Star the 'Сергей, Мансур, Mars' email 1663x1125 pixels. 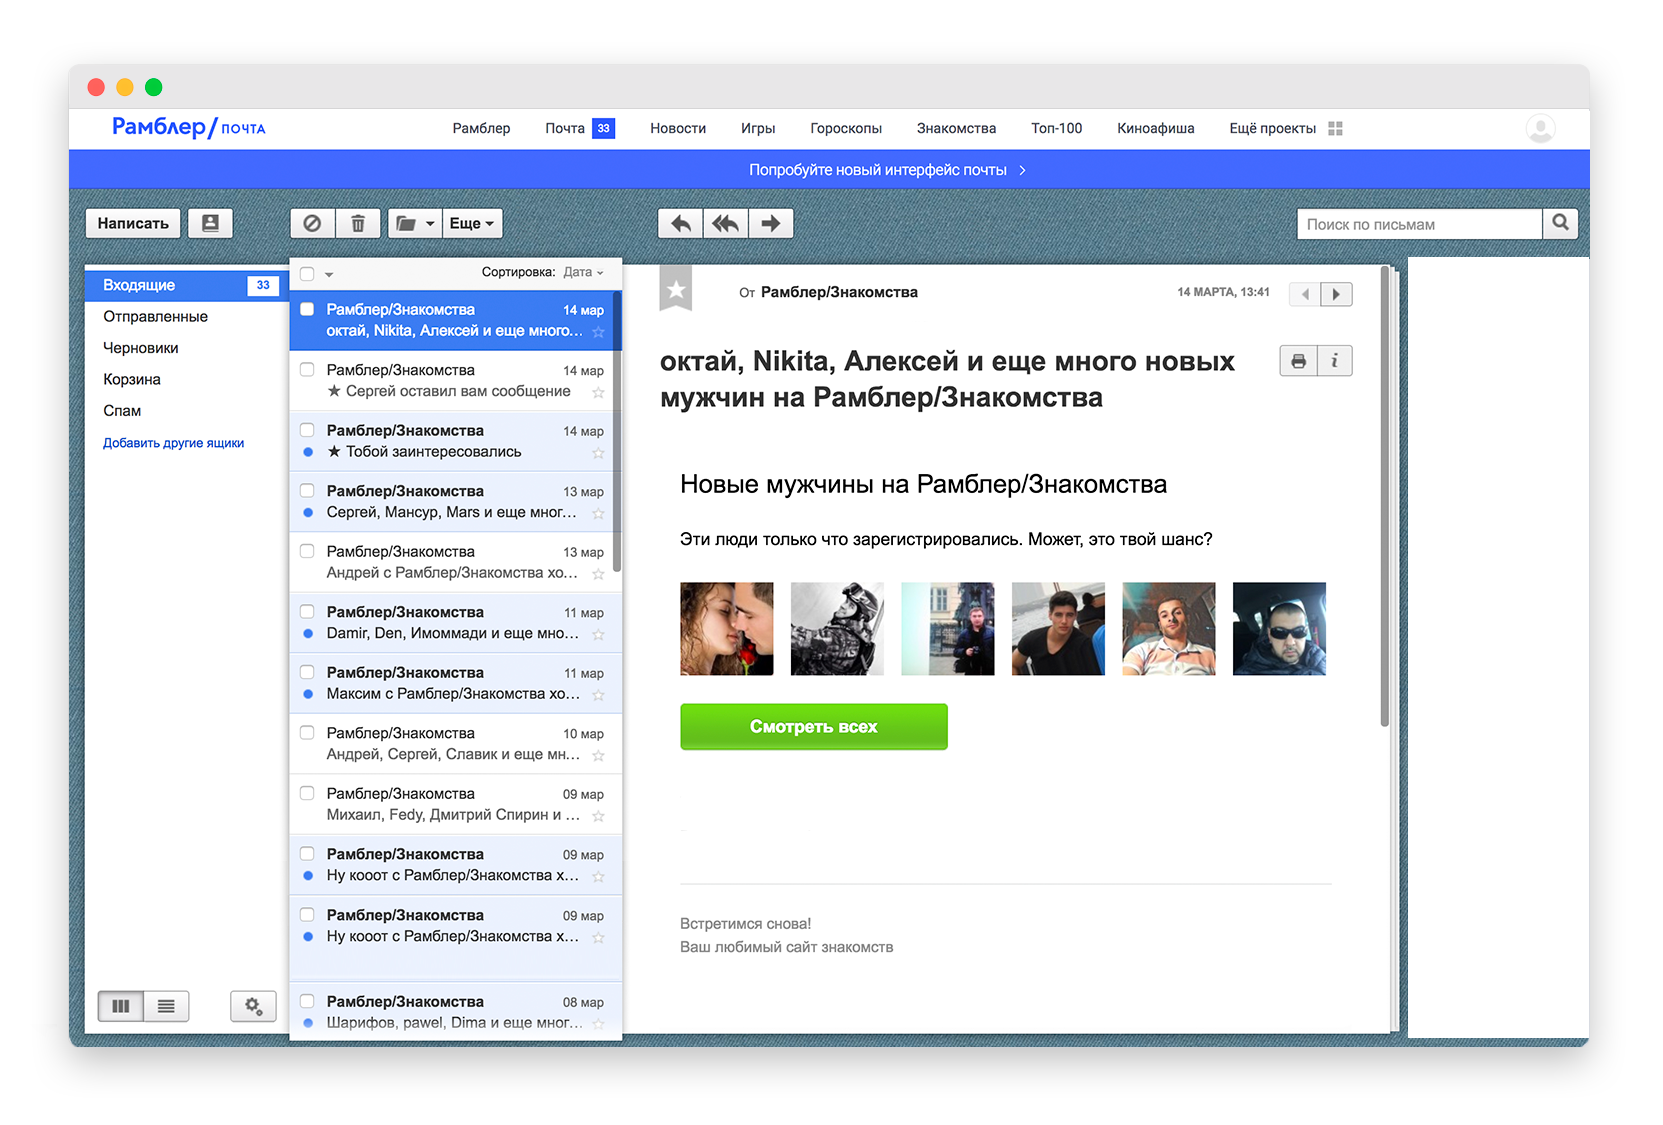[598, 514]
